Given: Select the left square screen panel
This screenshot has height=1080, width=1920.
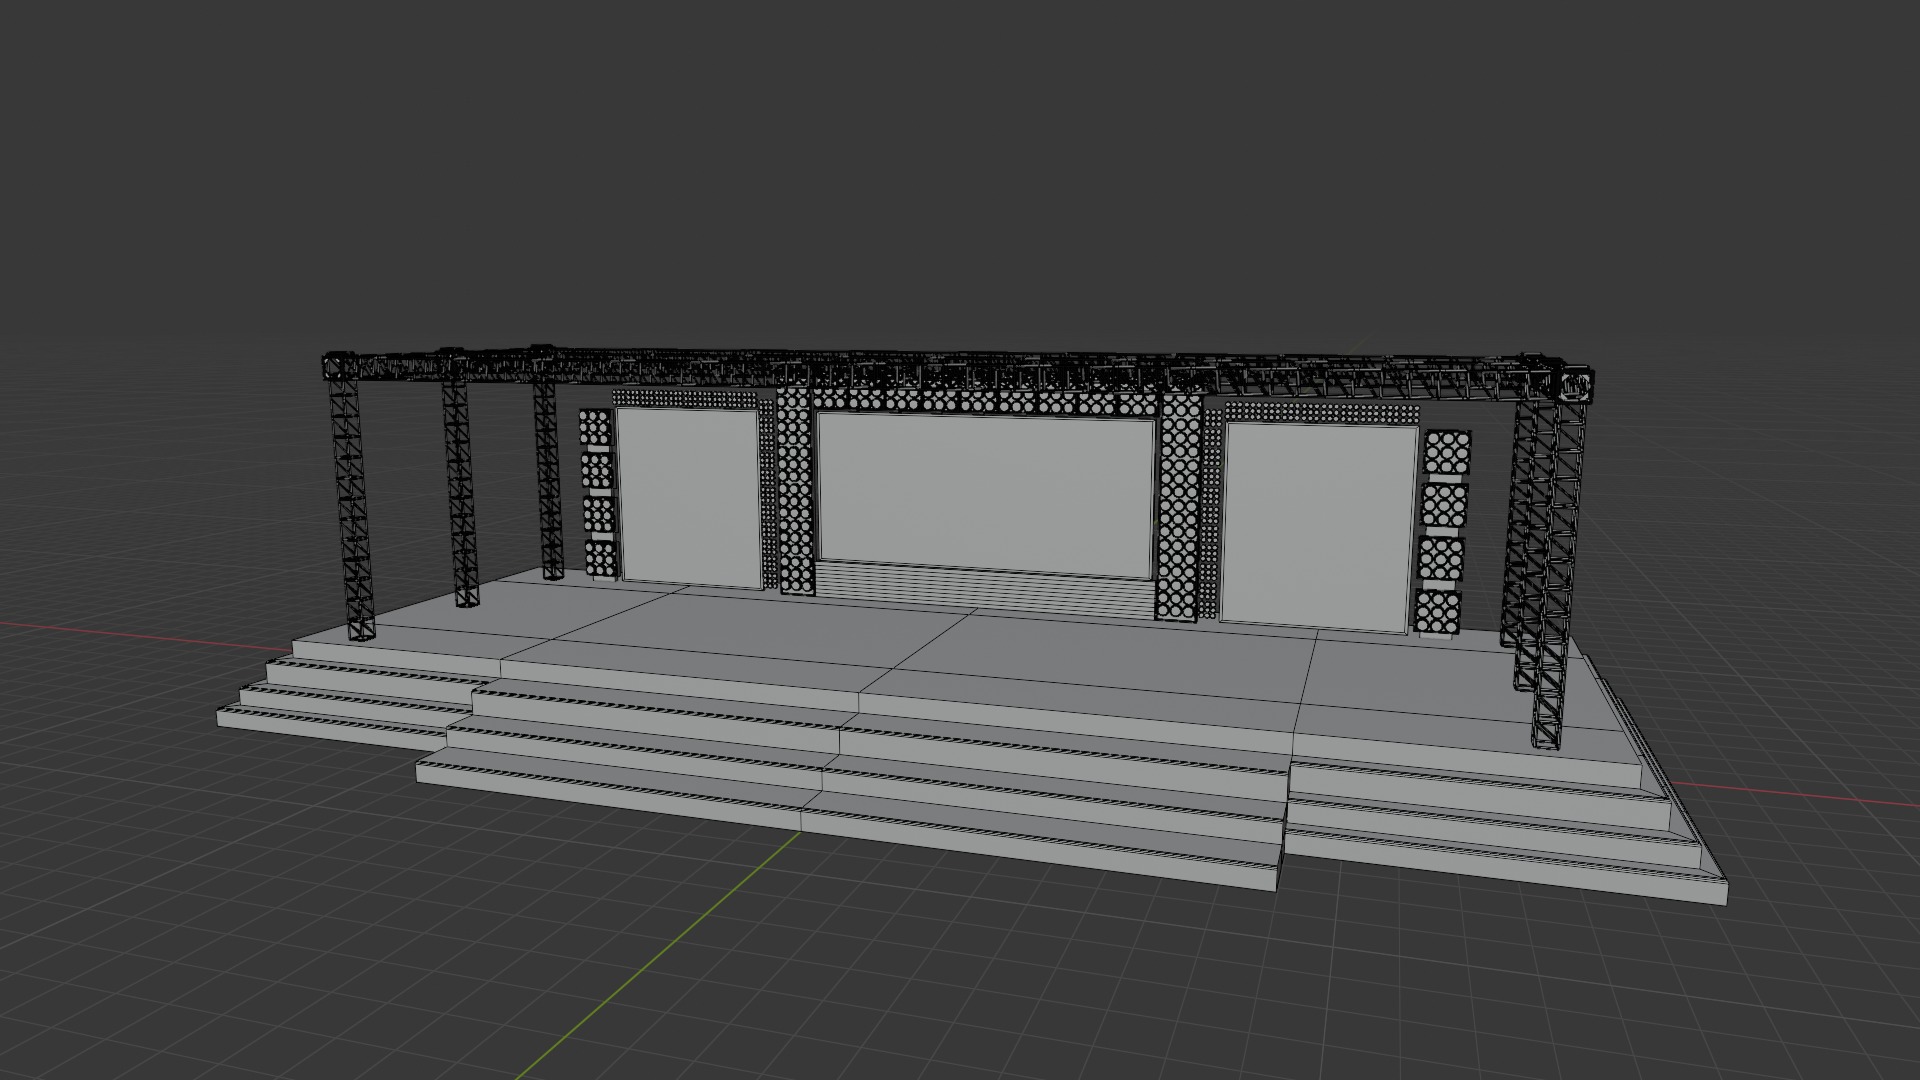Looking at the screenshot, I should click(688, 497).
